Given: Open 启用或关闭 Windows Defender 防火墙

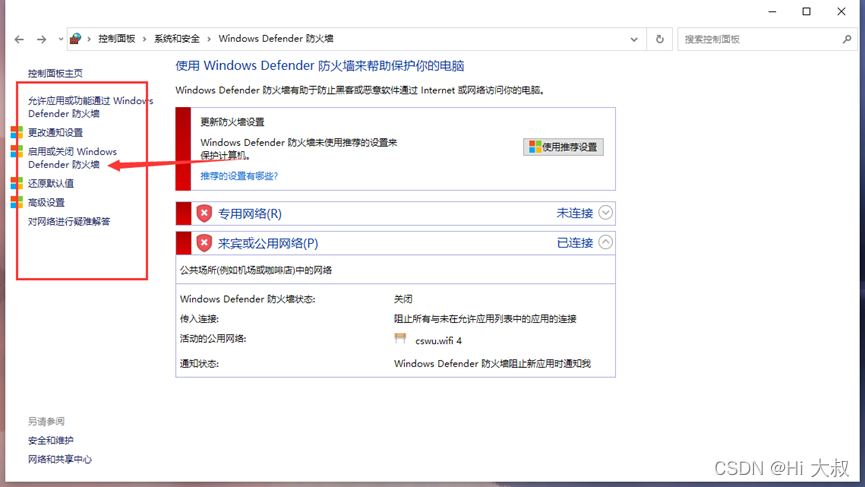Looking at the screenshot, I should point(72,158).
